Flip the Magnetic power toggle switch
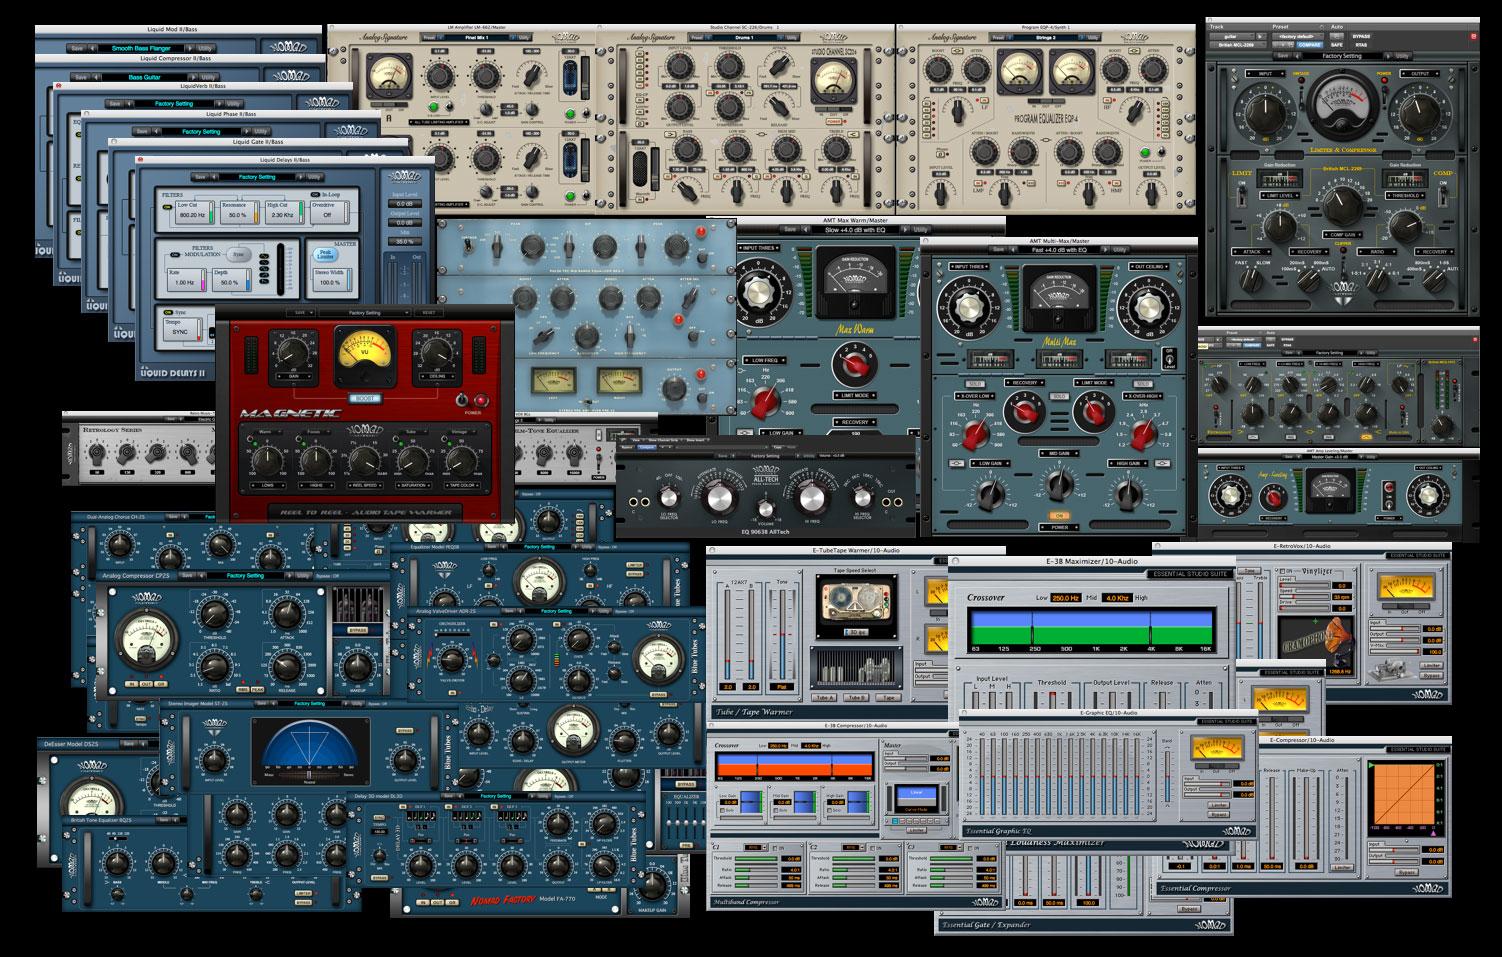Viewport: 1502px width, 957px height. coord(461,399)
